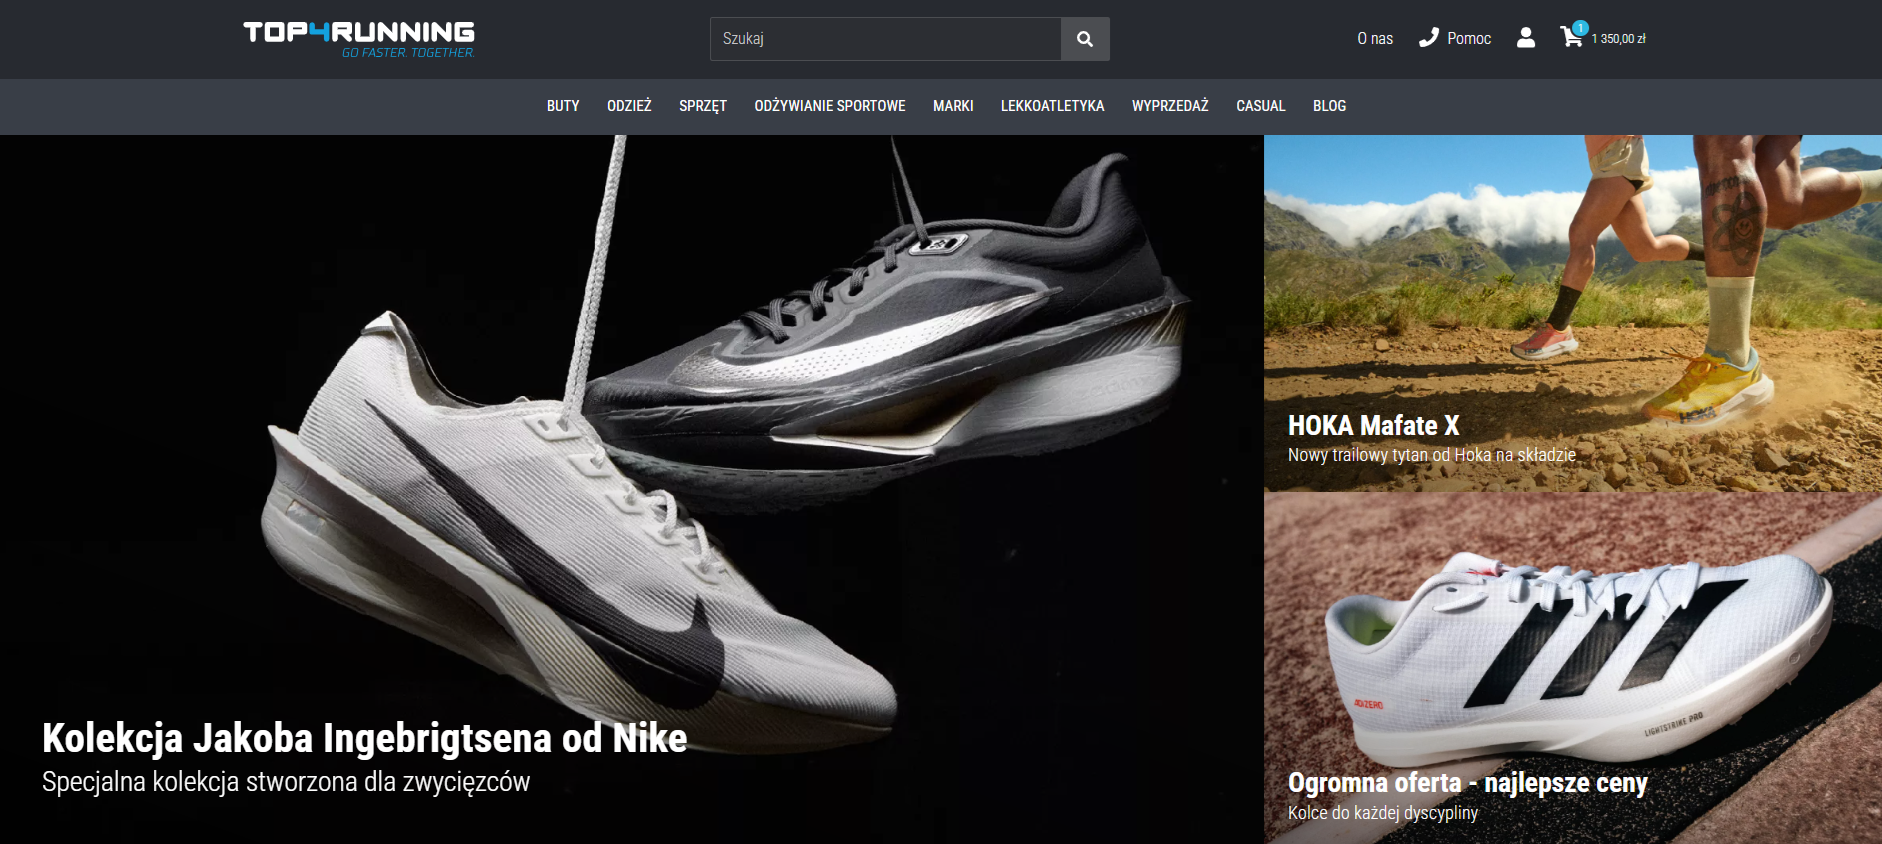Viewport: 1882px width, 844px height.
Task: Open the user account icon
Action: click(1525, 38)
